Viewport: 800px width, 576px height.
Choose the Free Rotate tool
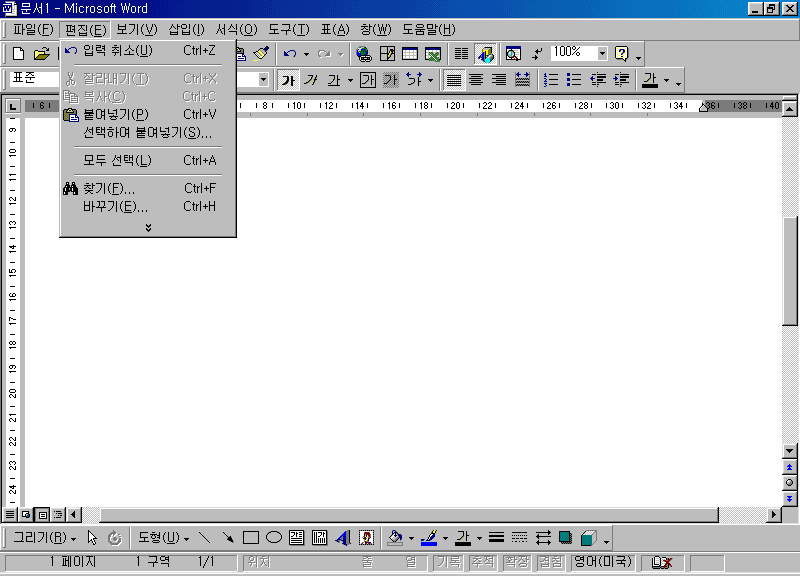[x=115, y=538]
